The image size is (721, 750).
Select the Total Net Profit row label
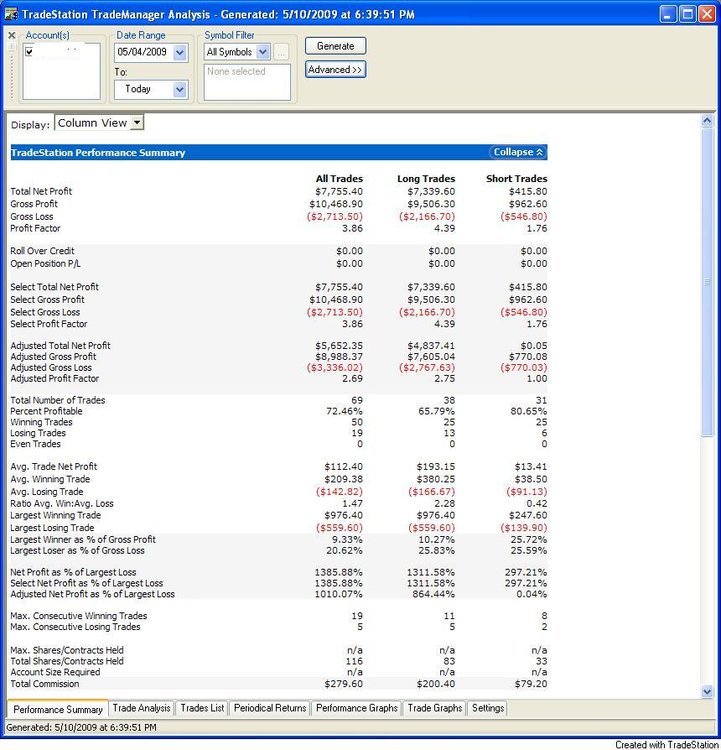coord(41,191)
